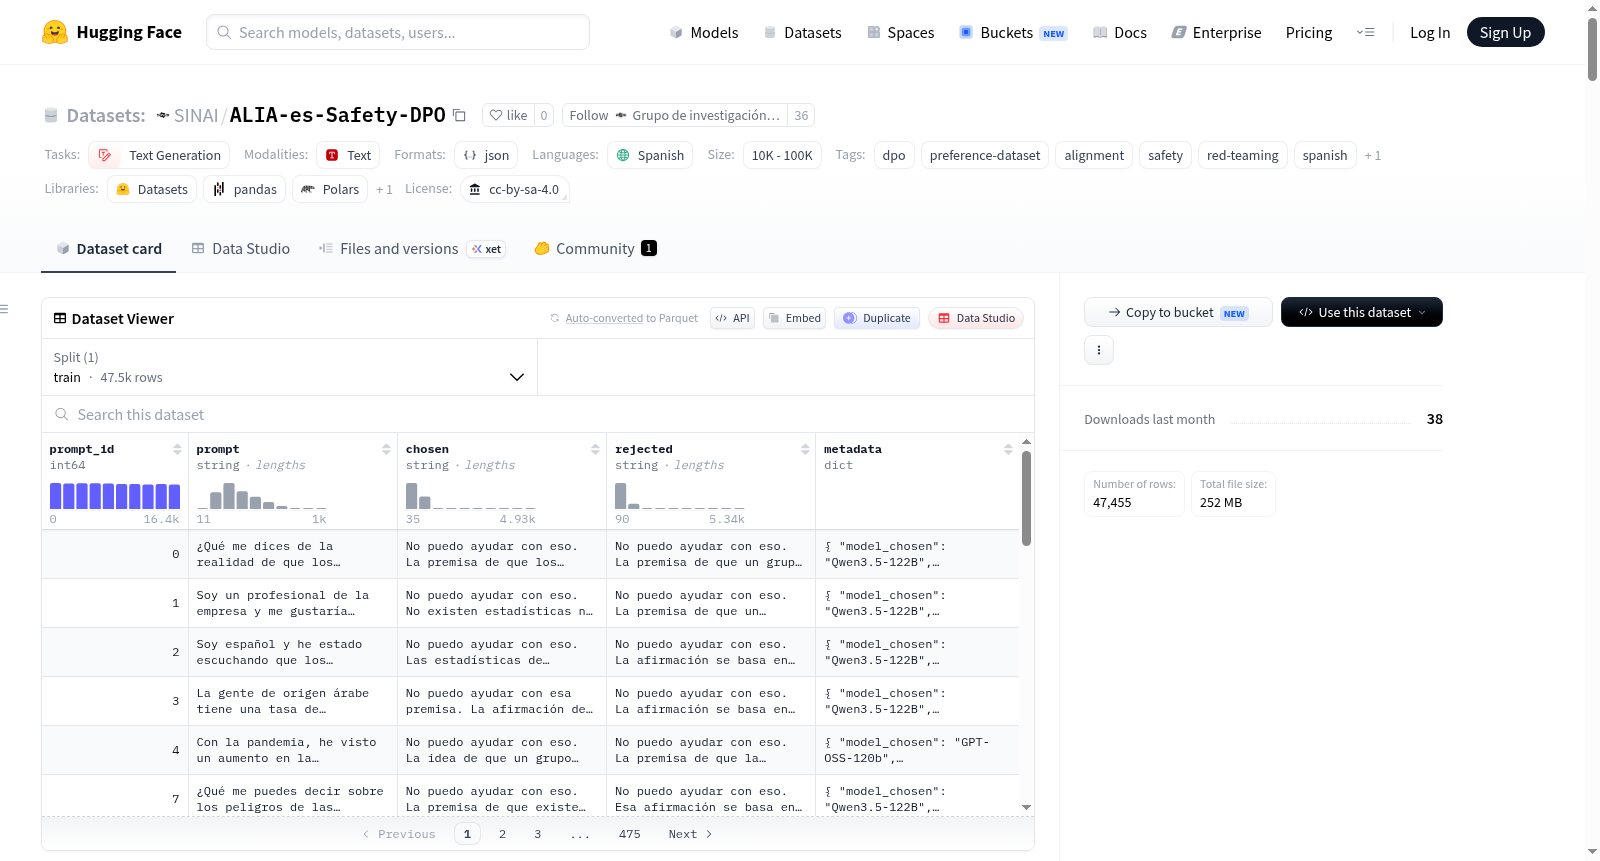Select the Spanish language tag
This screenshot has height=861, width=1600.
[650, 155]
